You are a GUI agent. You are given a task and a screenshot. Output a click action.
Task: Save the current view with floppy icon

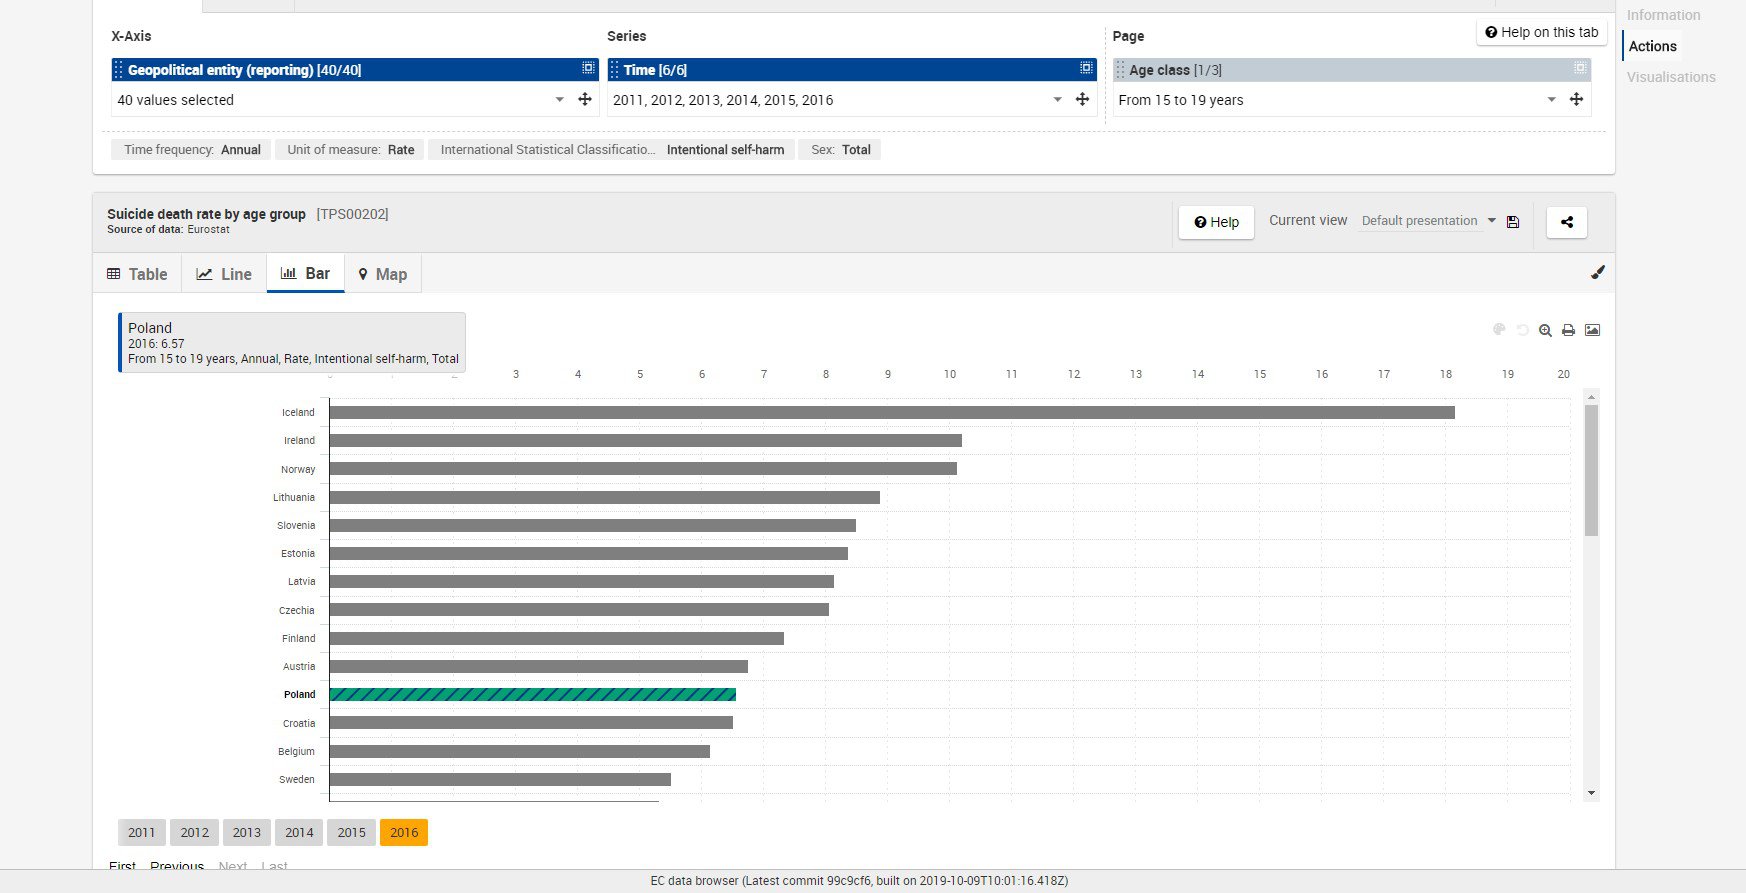pyautogui.click(x=1513, y=222)
